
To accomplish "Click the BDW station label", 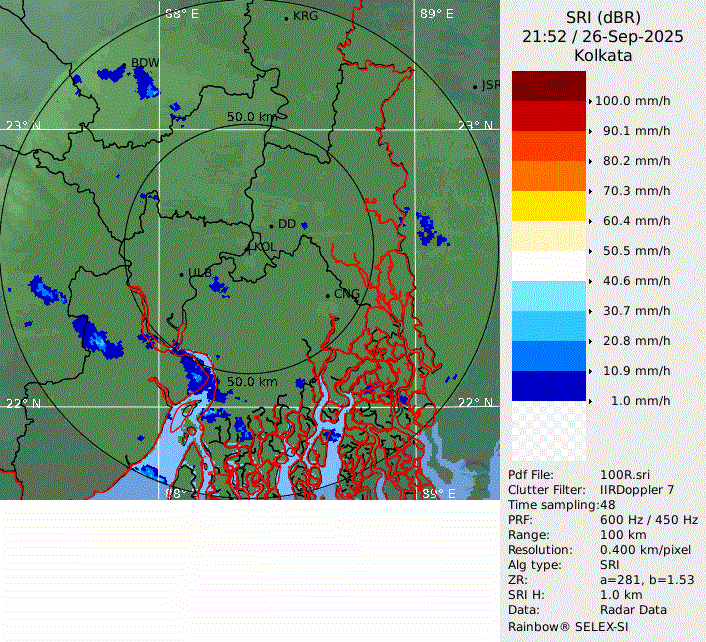I will [145, 63].
